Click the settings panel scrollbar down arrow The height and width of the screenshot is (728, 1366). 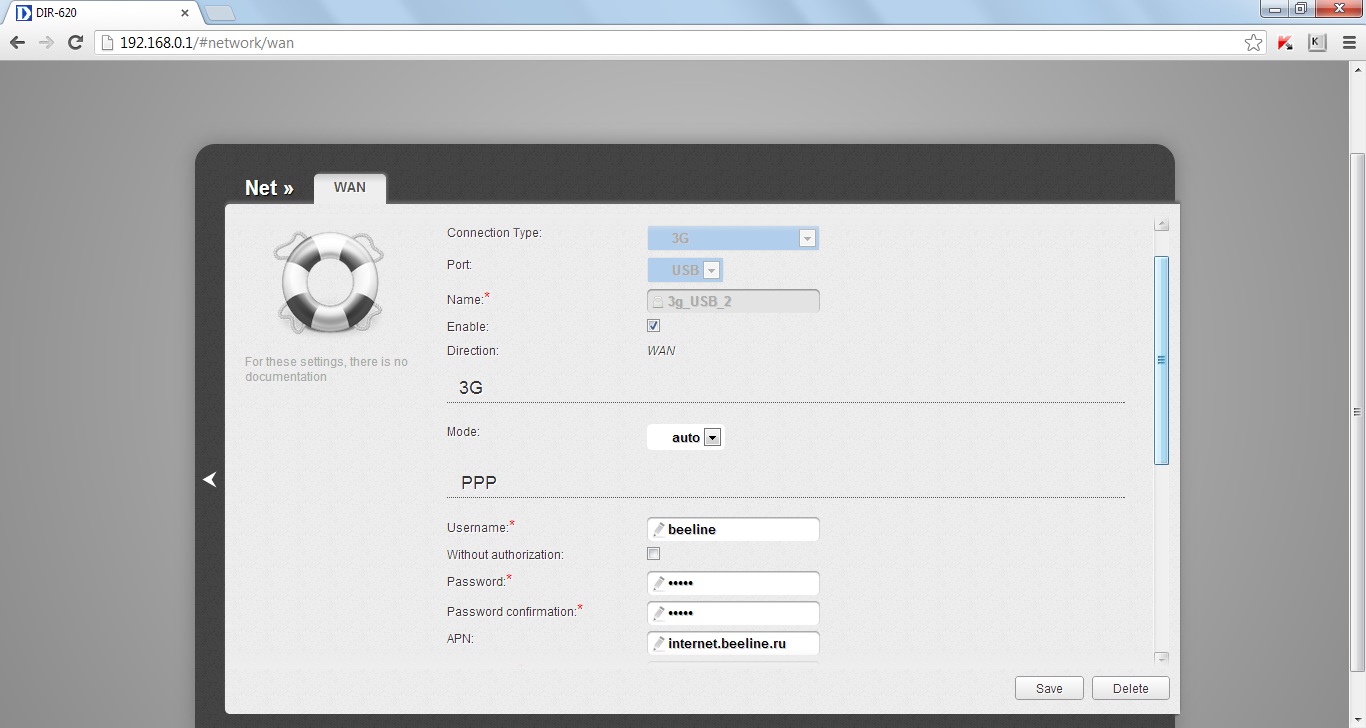(1161, 658)
